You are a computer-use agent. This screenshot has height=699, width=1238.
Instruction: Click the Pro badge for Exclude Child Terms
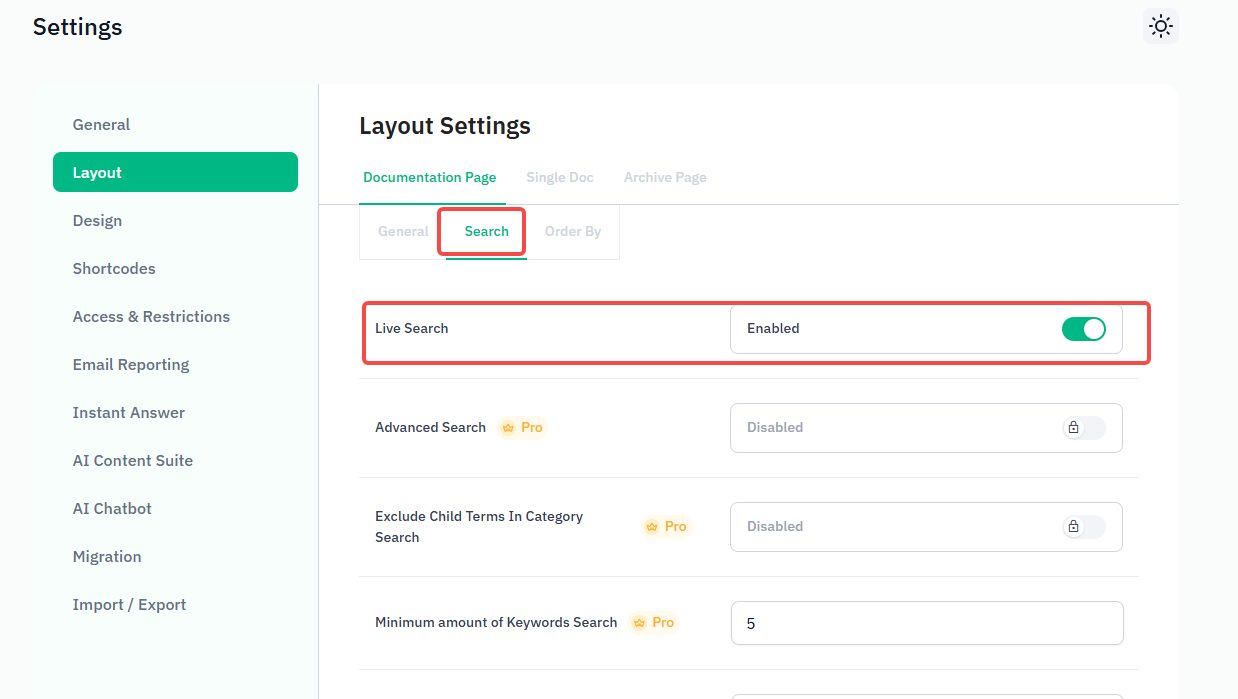pyautogui.click(x=667, y=526)
